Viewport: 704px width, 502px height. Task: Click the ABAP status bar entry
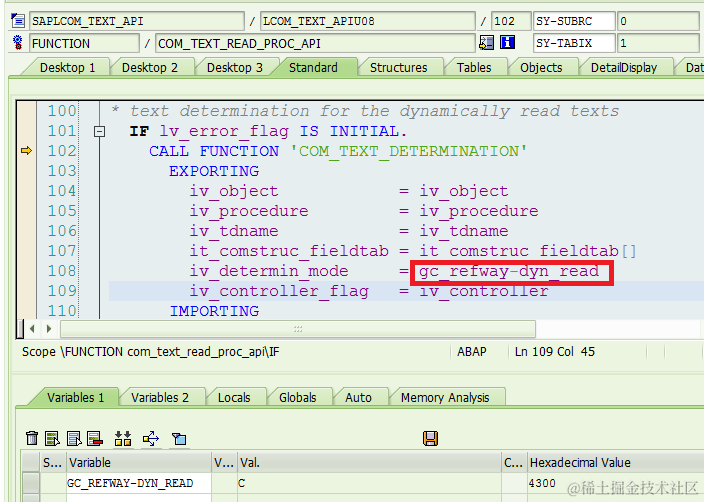tap(471, 352)
